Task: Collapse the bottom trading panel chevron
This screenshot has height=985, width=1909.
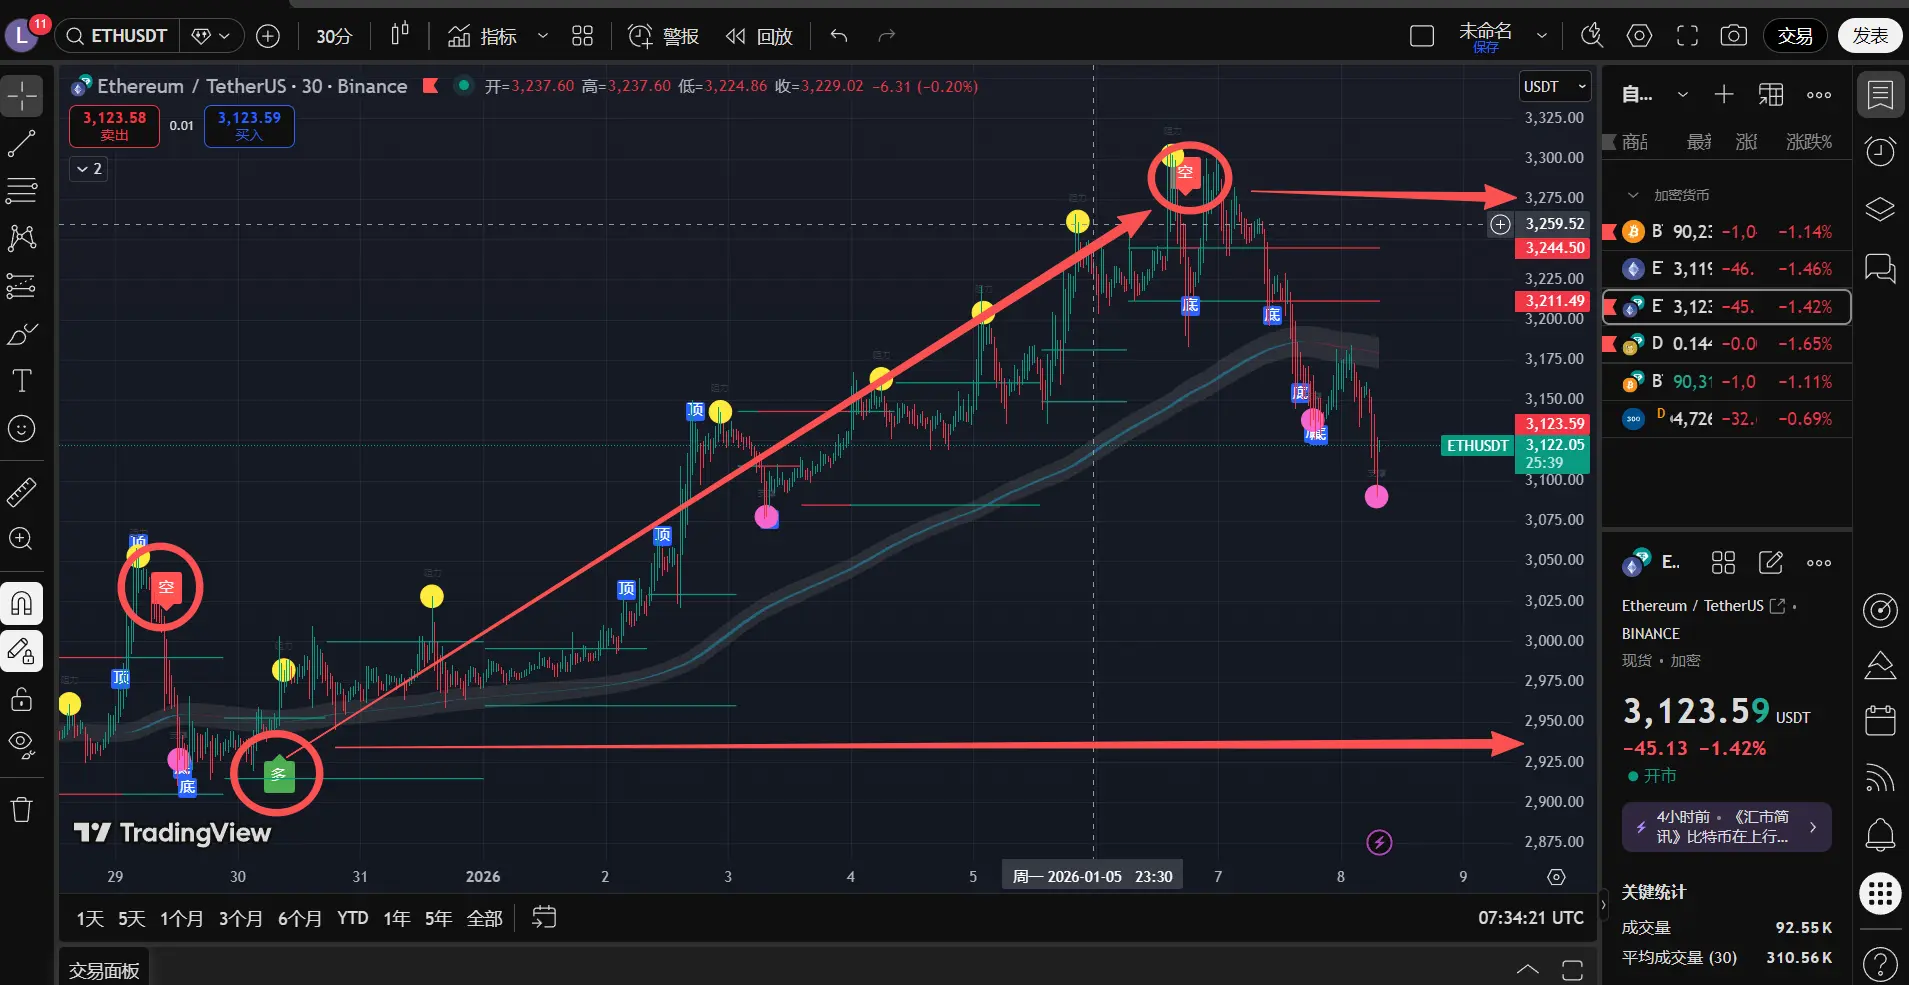Action: (x=1527, y=969)
